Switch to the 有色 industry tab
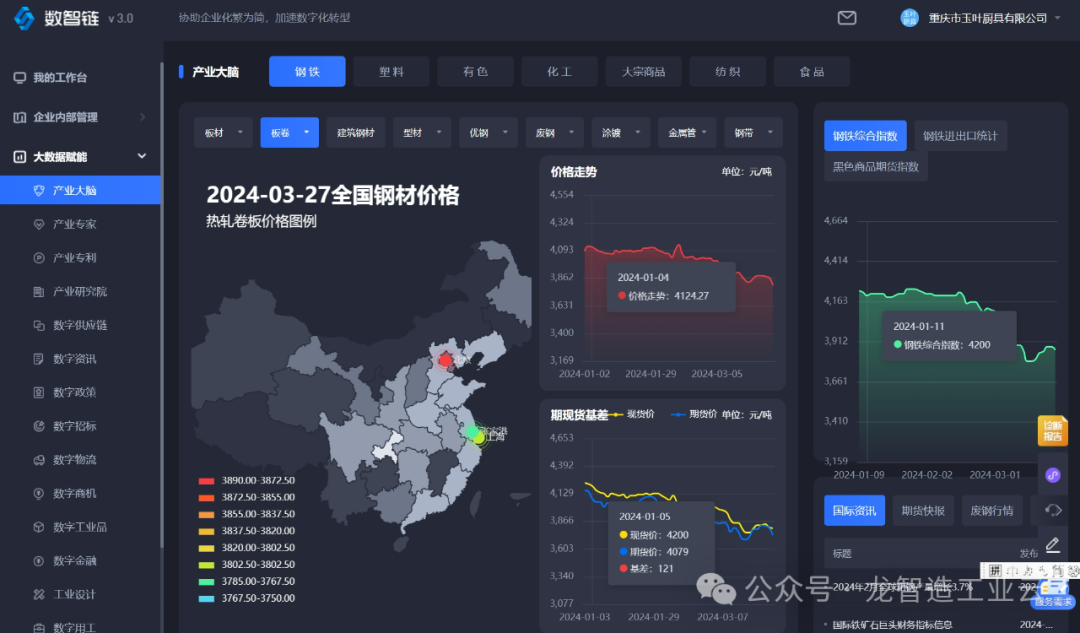Screen dimensions: 1080x633 point(475,72)
